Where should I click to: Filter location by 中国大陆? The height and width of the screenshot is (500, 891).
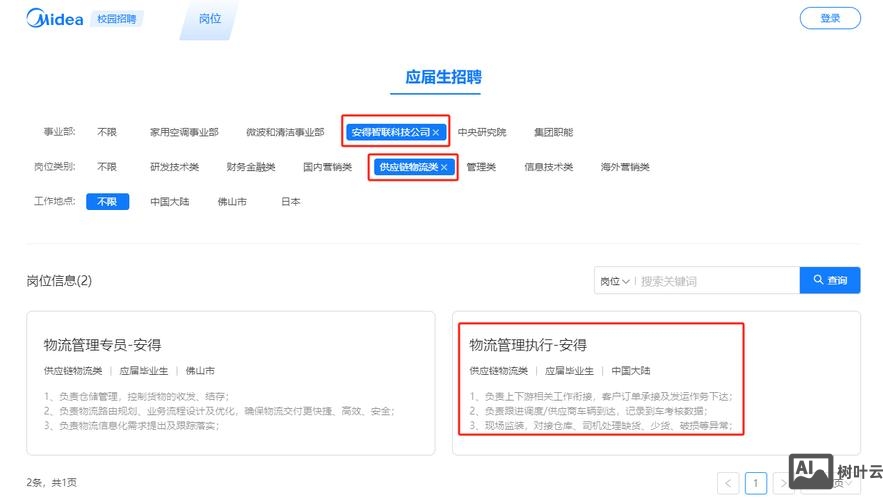click(169, 202)
